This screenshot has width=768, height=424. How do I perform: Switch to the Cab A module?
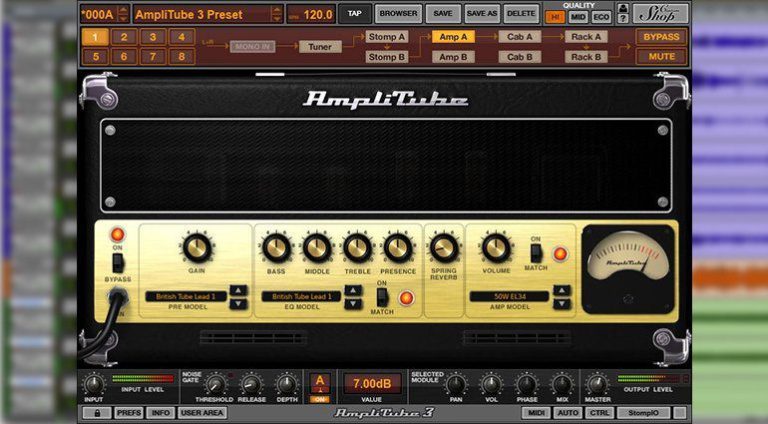coord(519,37)
